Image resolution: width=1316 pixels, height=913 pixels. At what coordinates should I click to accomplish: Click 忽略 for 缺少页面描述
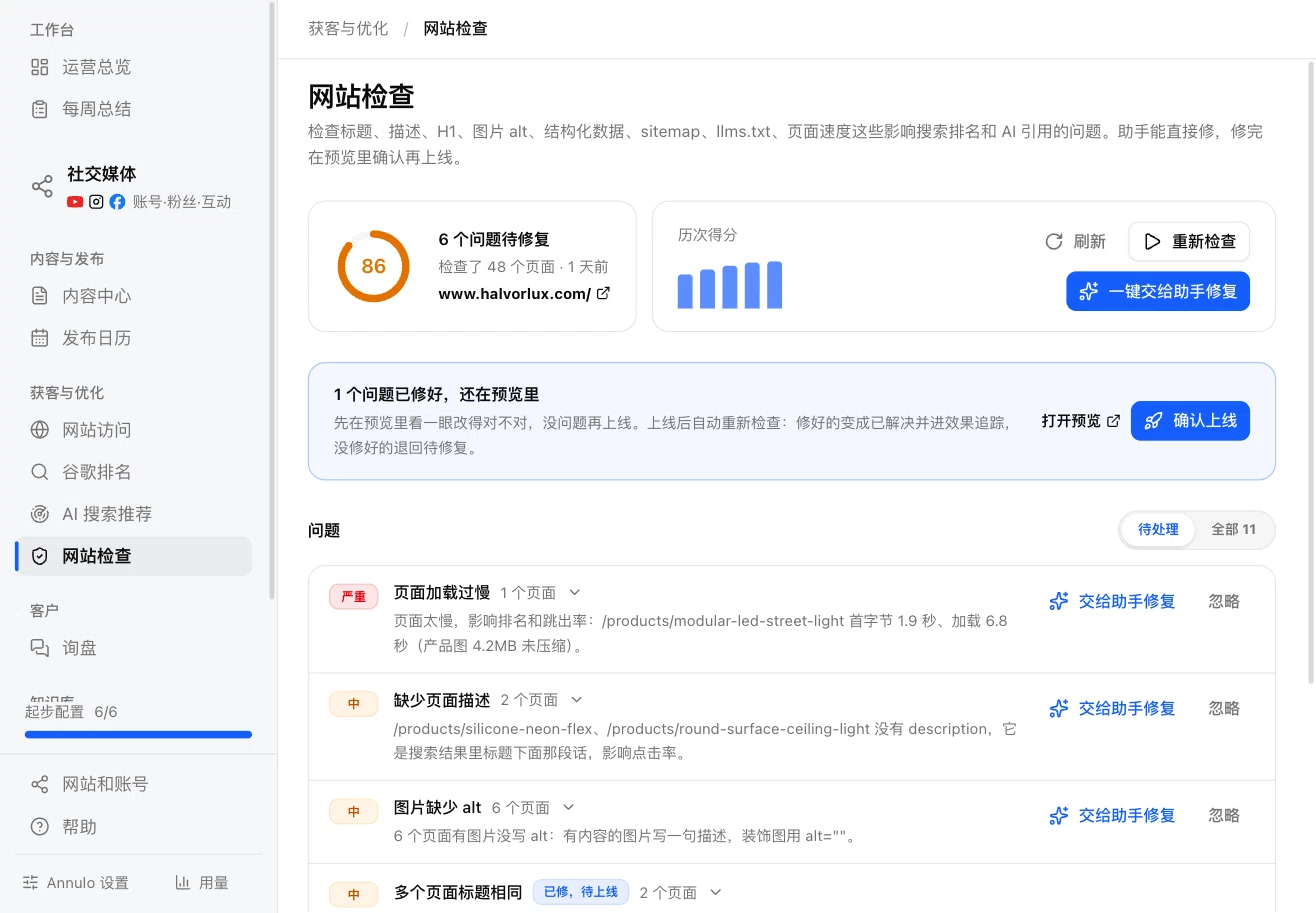pyautogui.click(x=1224, y=708)
